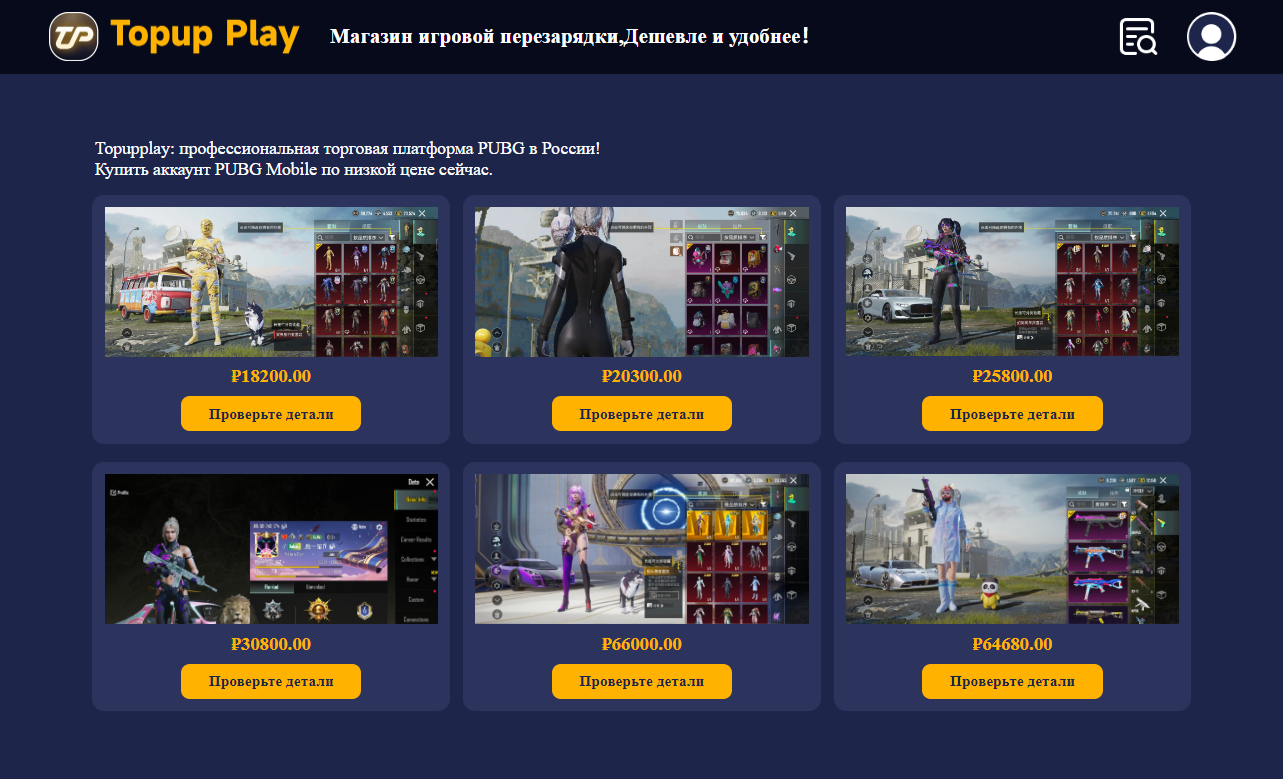This screenshot has width=1283, height=779.
Task: Open thumbnail with panda and weapon skins
Action: pyautogui.click(x=1012, y=549)
